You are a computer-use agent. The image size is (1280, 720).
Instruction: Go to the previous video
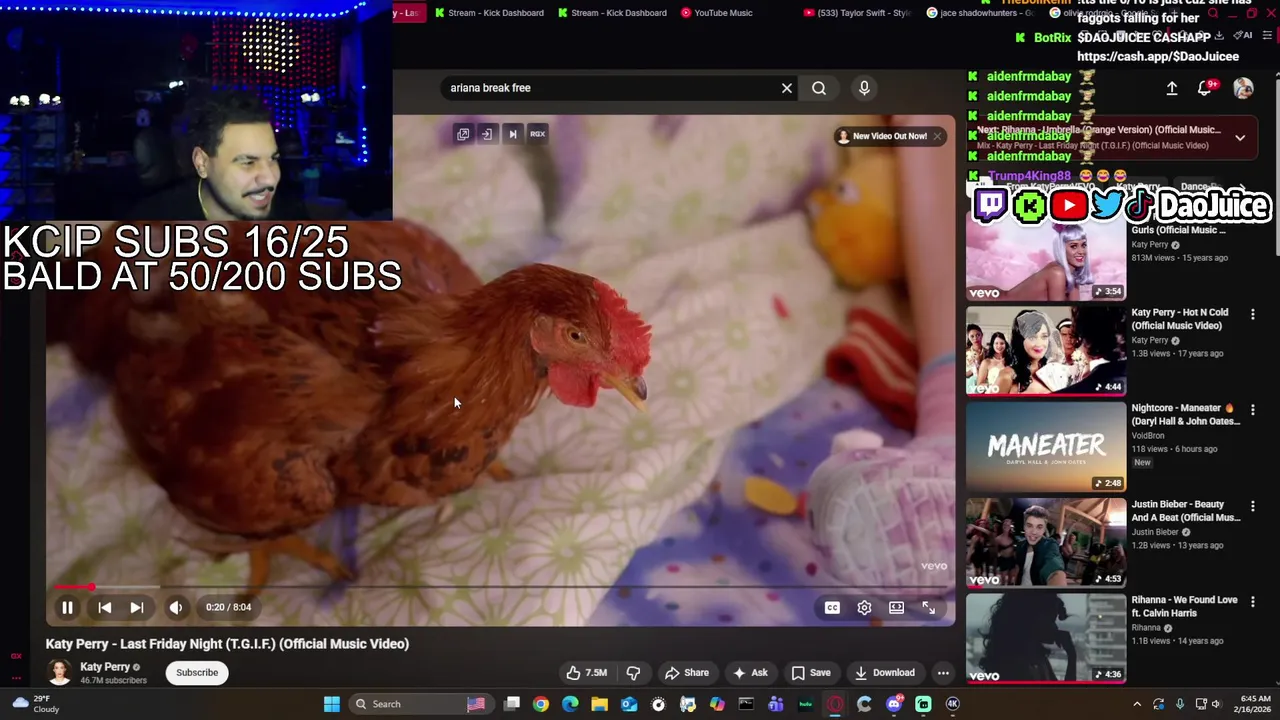coord(104,607)
